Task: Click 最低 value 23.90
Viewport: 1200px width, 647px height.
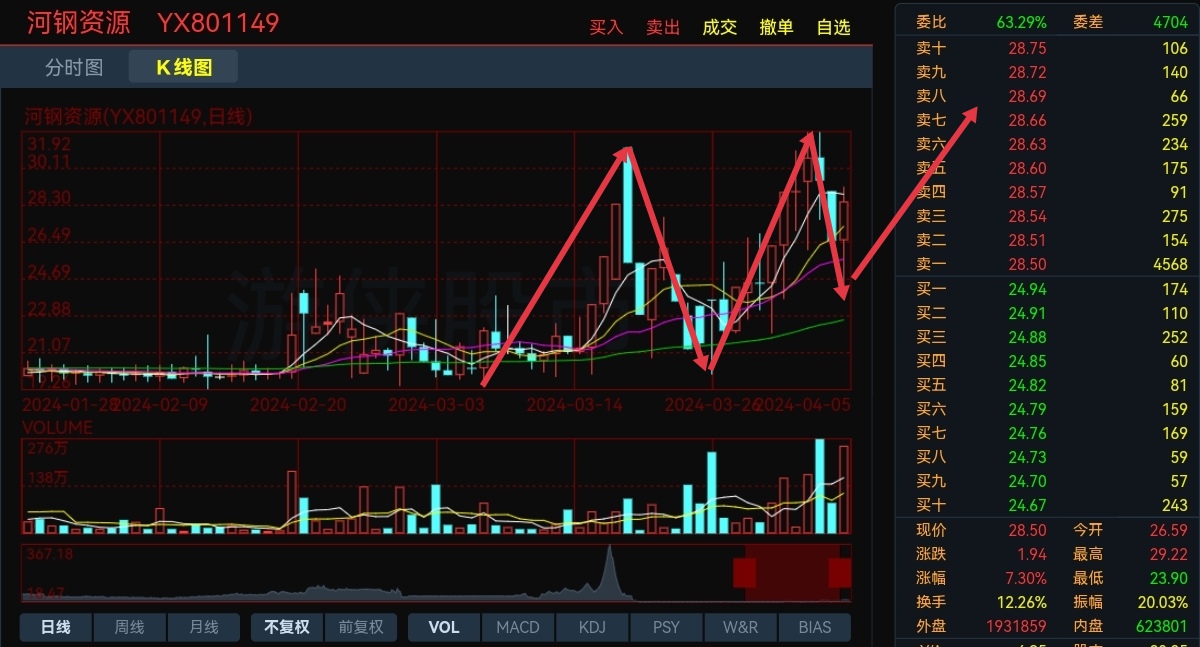Action: (1168, 578)
